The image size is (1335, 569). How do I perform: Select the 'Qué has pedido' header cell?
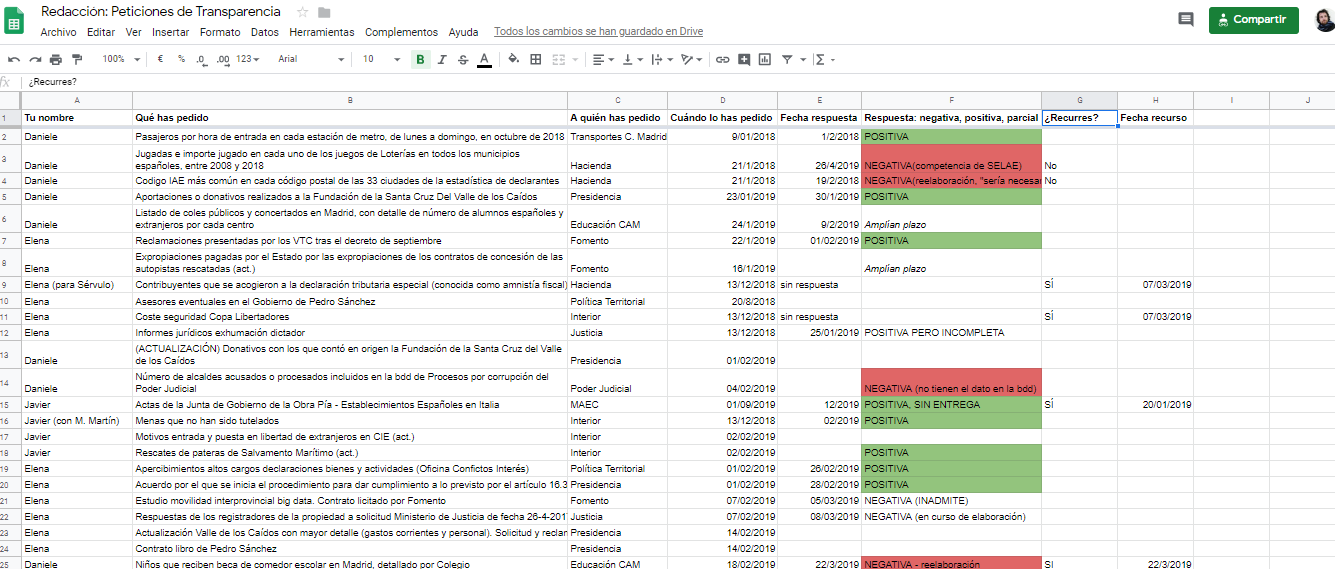[x=350, y=118]
